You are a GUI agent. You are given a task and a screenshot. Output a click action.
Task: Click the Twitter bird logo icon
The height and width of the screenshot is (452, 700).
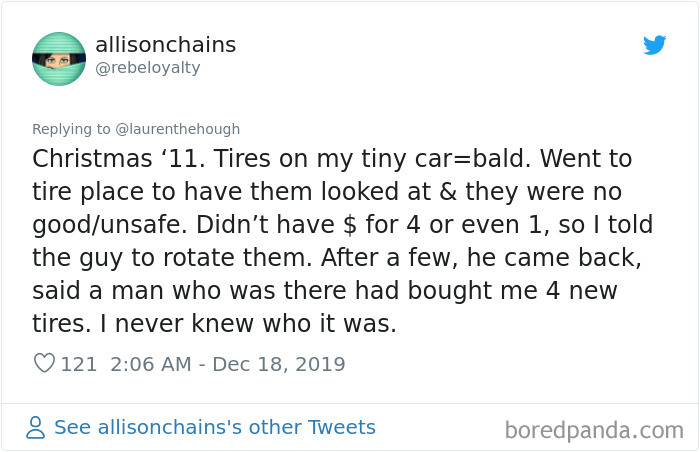coord(654,45)
